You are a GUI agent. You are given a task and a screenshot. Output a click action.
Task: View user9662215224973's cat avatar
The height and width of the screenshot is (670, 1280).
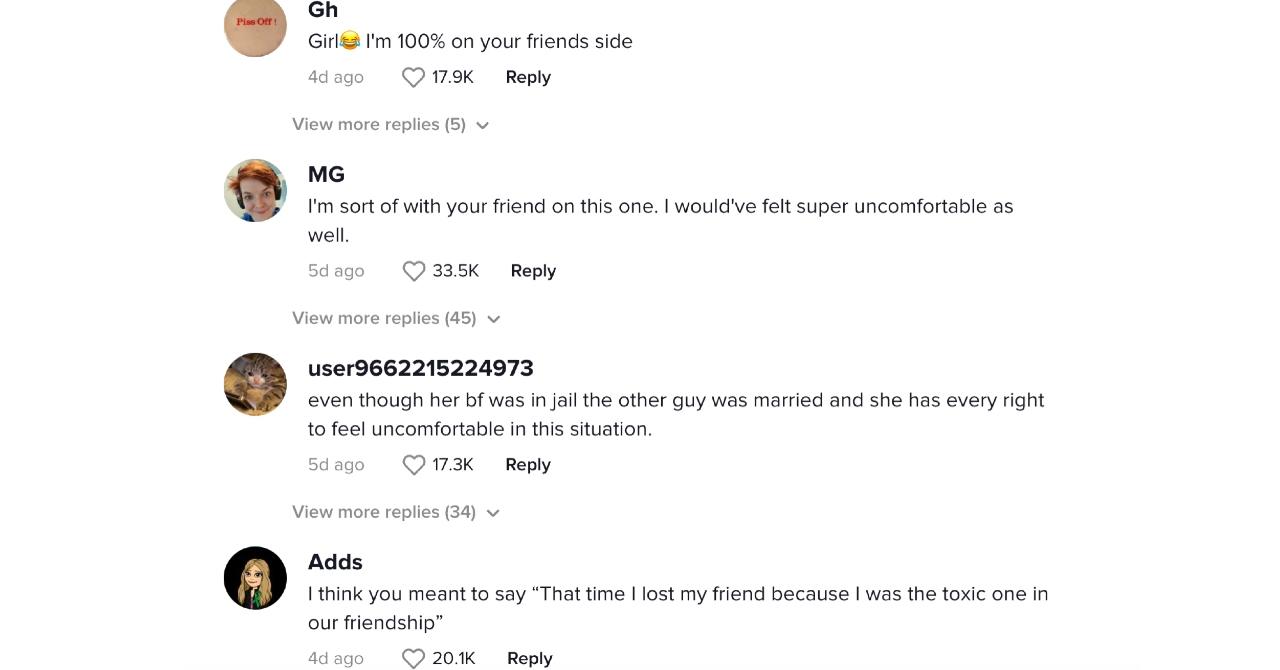point(255,384)
